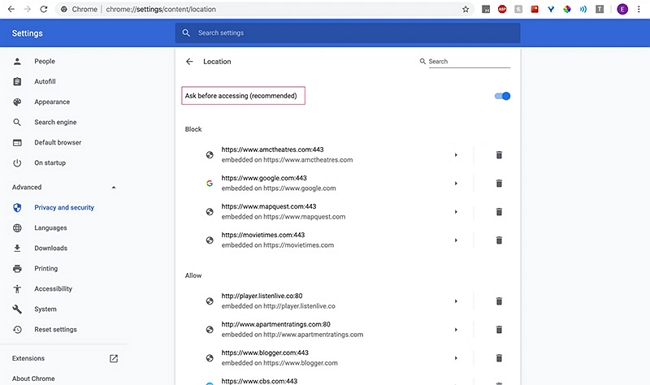Delete the movietimes.com block entry

coord(499,240)
